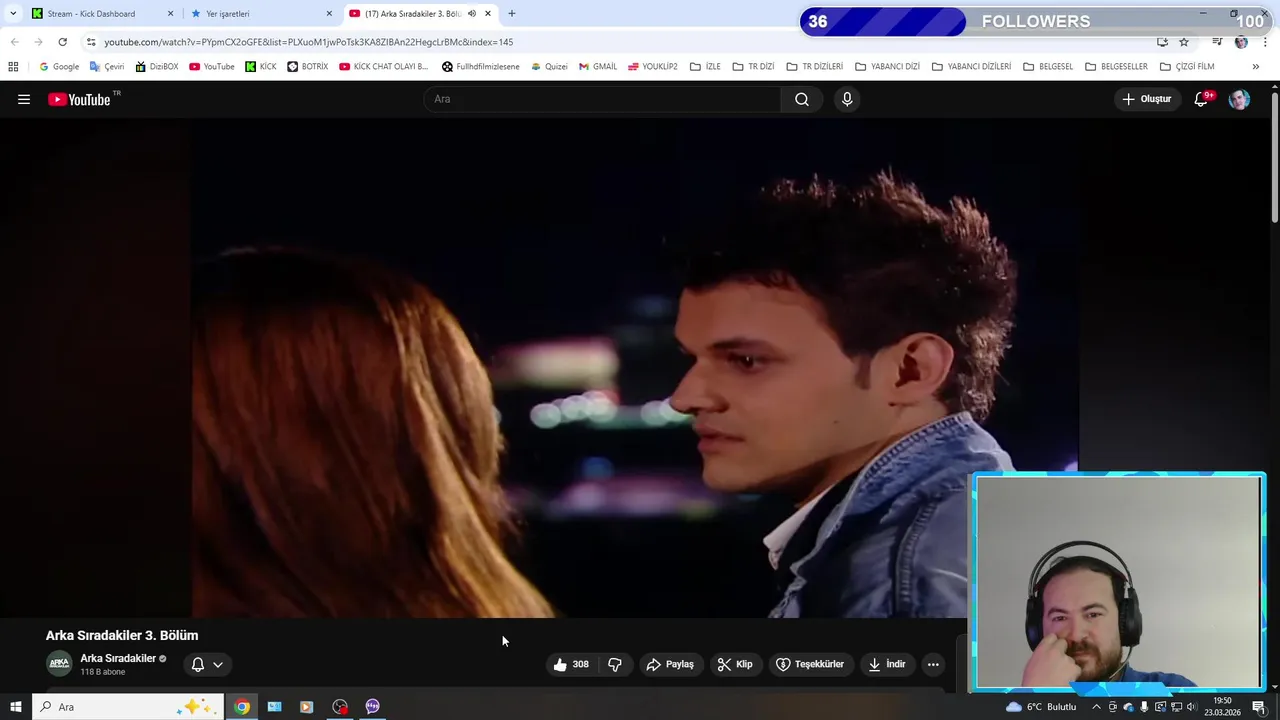This screenshot has height=720, width=1280.
Task: Open the BELGESEL bookmarks folder
Action: point(1047,66)
